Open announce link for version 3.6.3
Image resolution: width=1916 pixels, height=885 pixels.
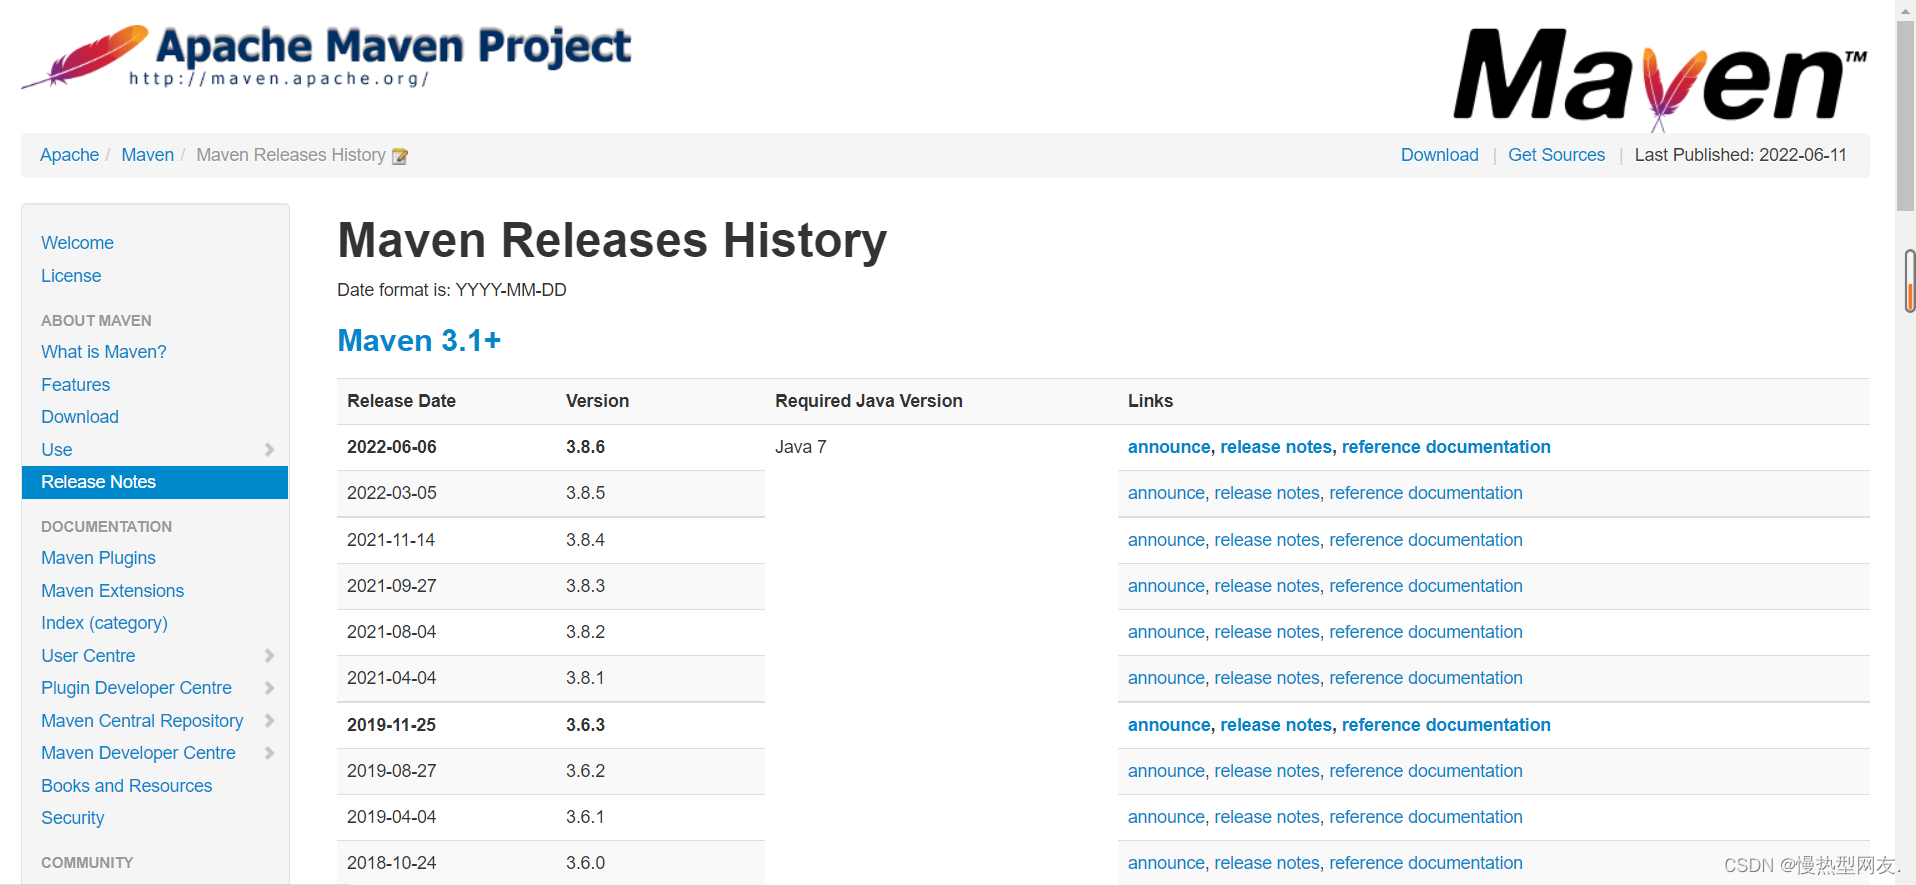(1169, 725)
